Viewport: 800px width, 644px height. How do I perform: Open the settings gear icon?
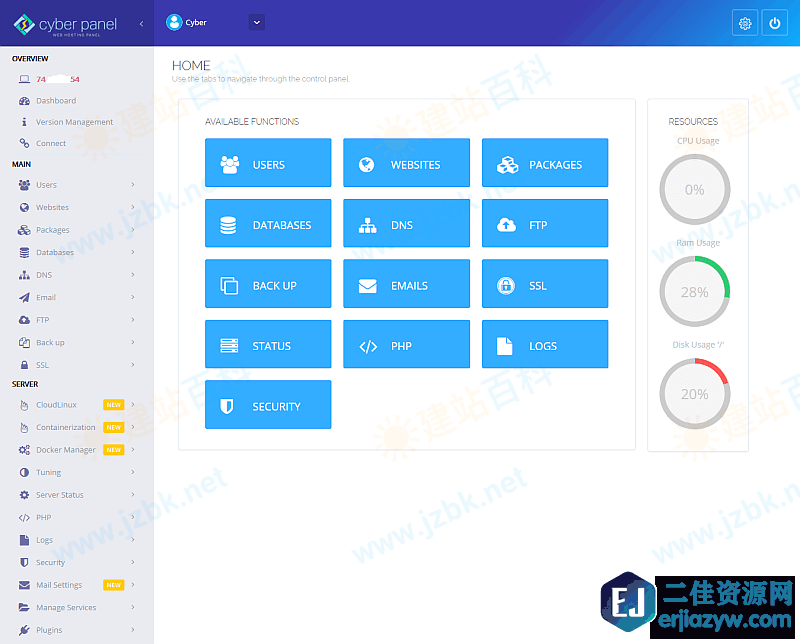click(x=744, y=23)
